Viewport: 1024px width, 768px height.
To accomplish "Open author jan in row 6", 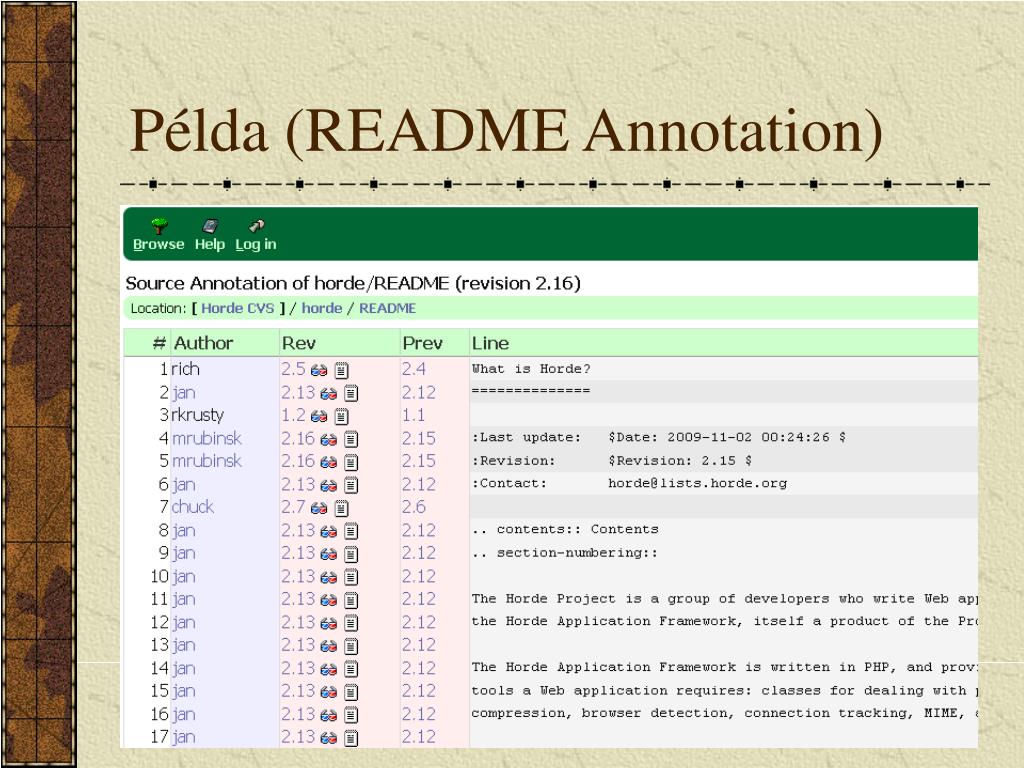I will pyautogui.click(x=184, y=485).
